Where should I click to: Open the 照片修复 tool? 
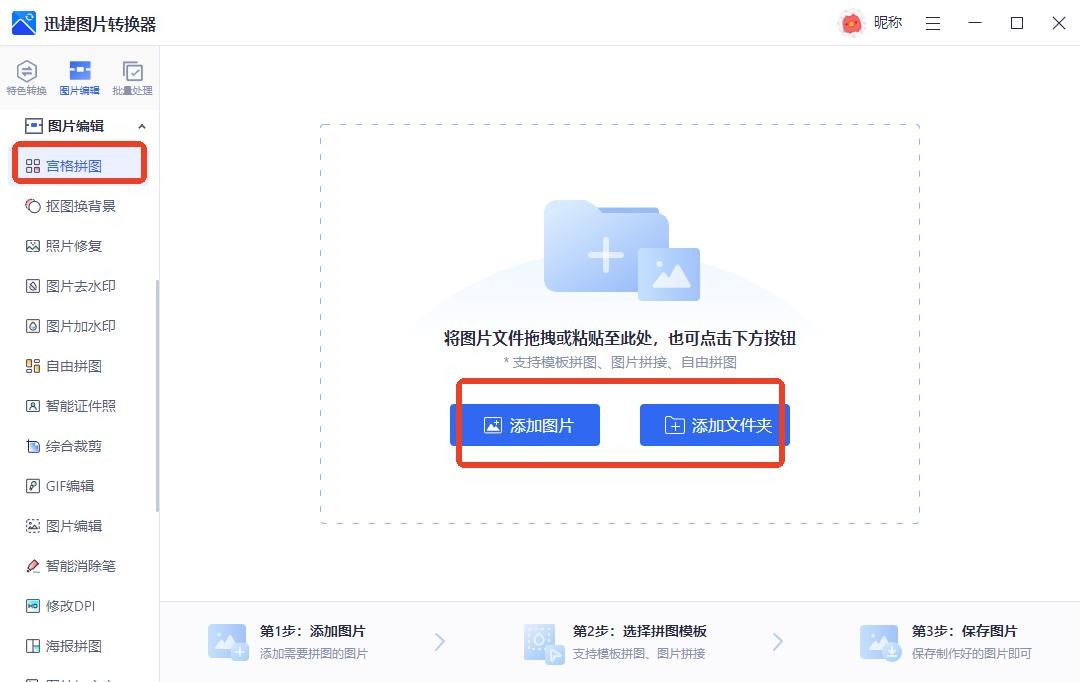click(73, 246)
